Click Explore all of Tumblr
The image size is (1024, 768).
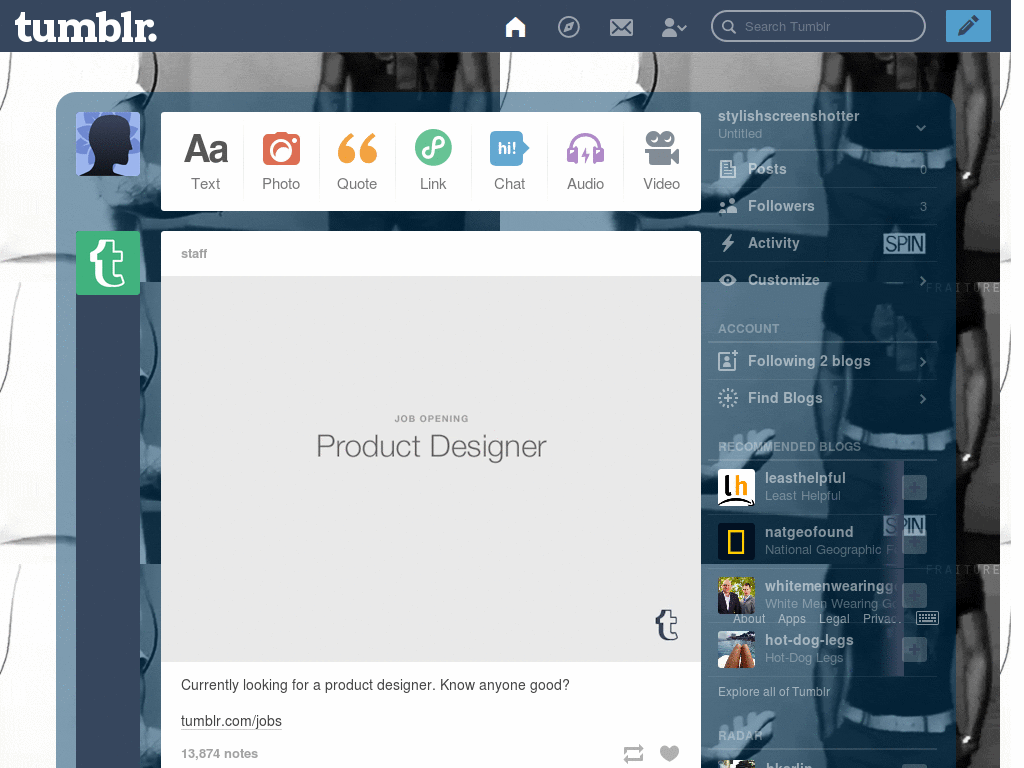point(774,692)
